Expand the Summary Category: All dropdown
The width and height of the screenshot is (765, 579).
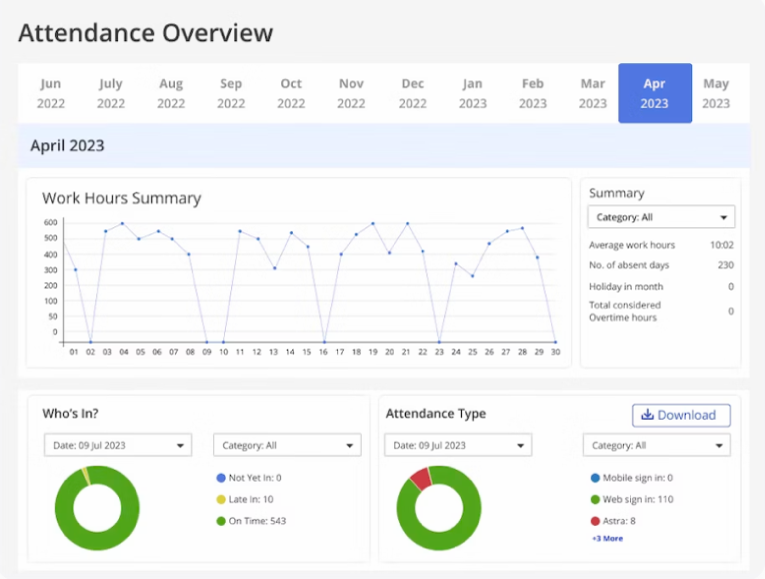(660, 217)
